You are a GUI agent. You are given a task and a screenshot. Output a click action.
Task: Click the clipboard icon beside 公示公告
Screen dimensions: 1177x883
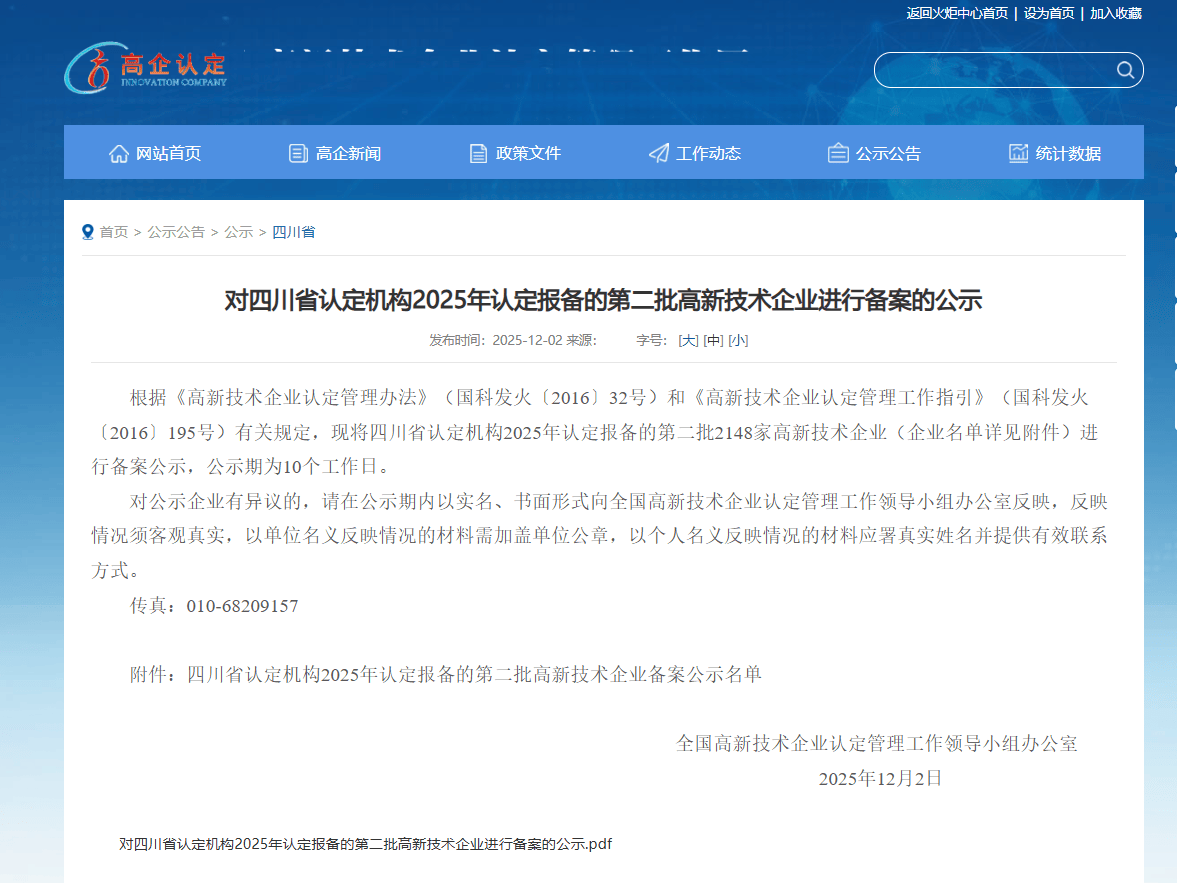(x=838, y=152)
